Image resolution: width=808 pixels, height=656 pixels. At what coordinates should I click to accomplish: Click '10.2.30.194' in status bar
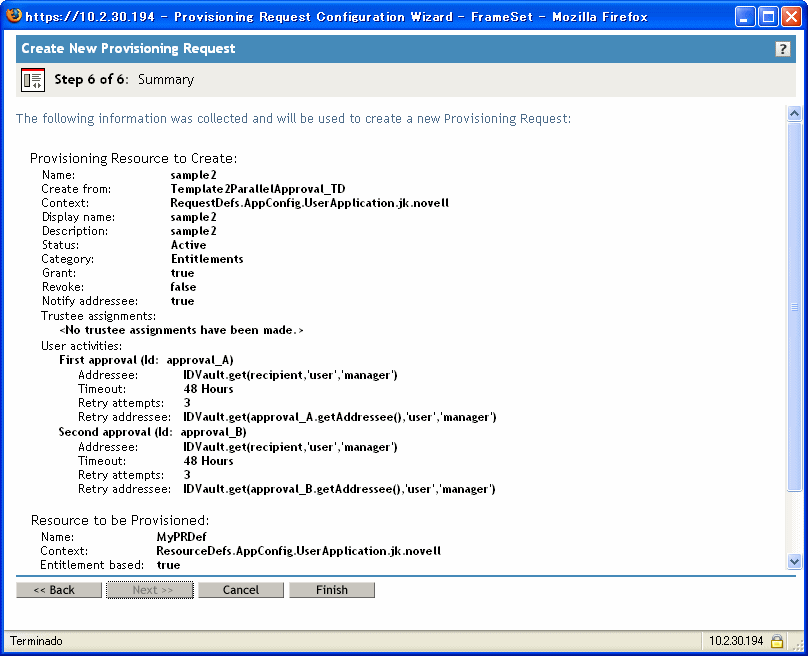pyautogui.click(x=736, y=641)
